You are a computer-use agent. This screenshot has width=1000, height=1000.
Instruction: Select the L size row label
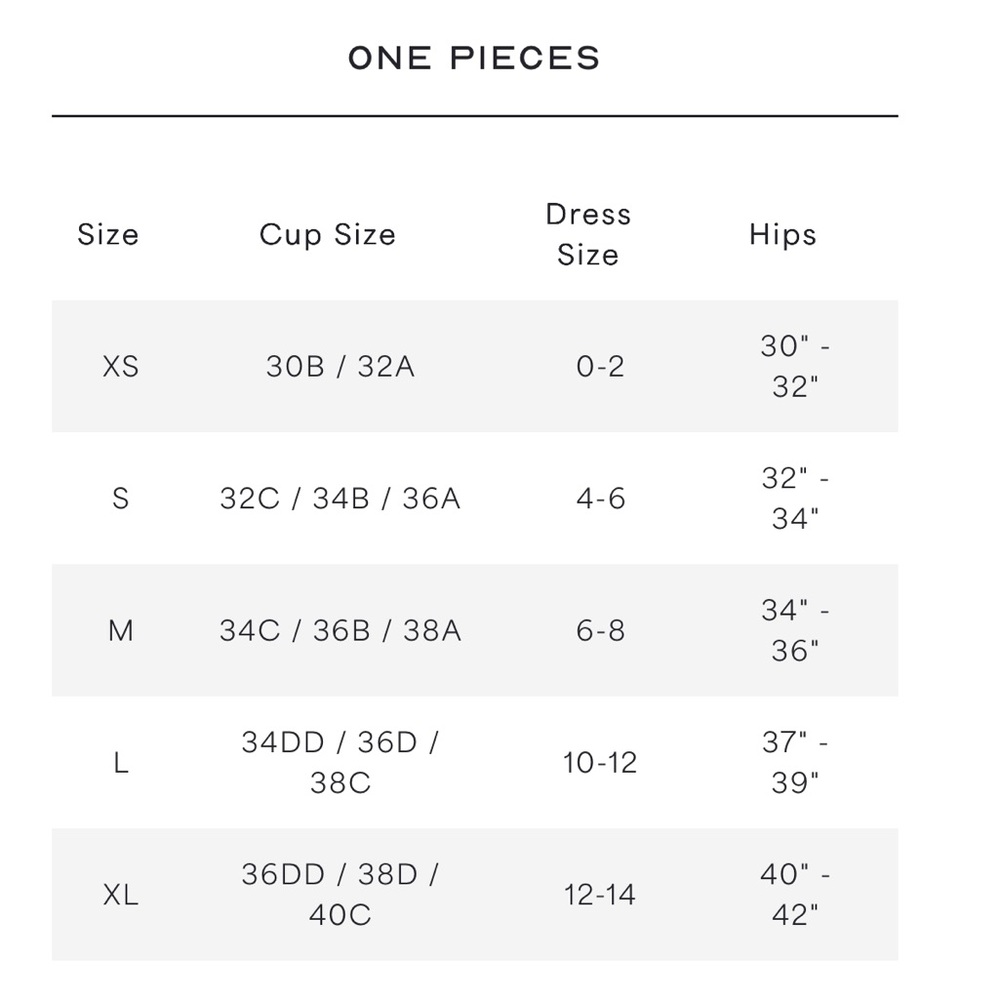(121, 763)
